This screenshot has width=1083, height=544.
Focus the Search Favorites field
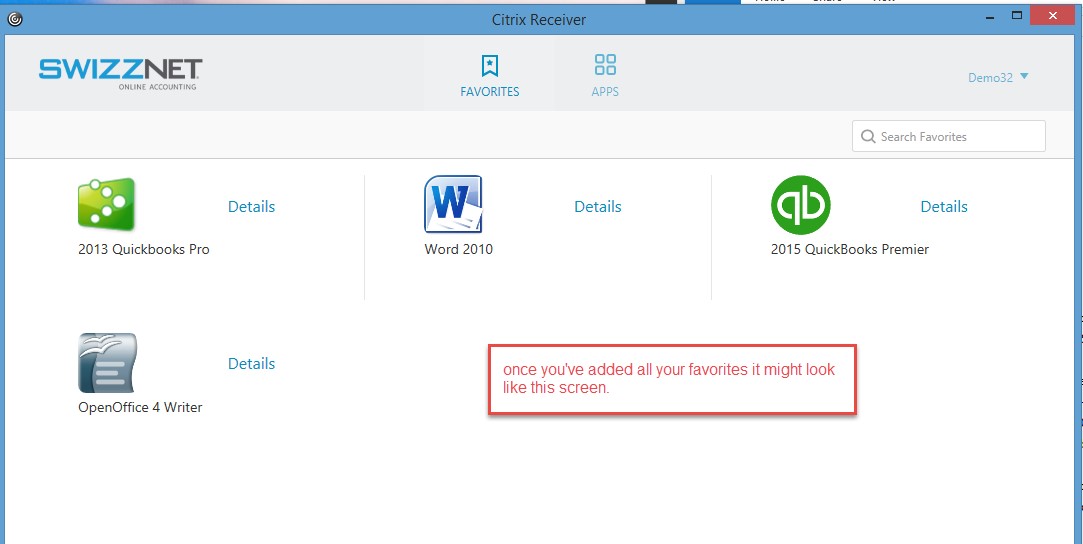(x=948, y=137)
